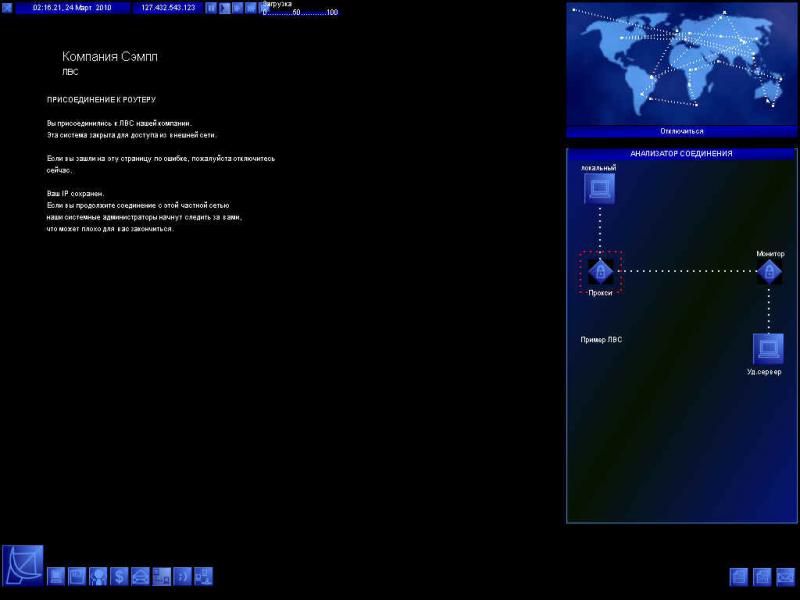Screen dimensions: 800x600
Task: Pause the game using the pause speed button
Action: (x=211, y=8)
